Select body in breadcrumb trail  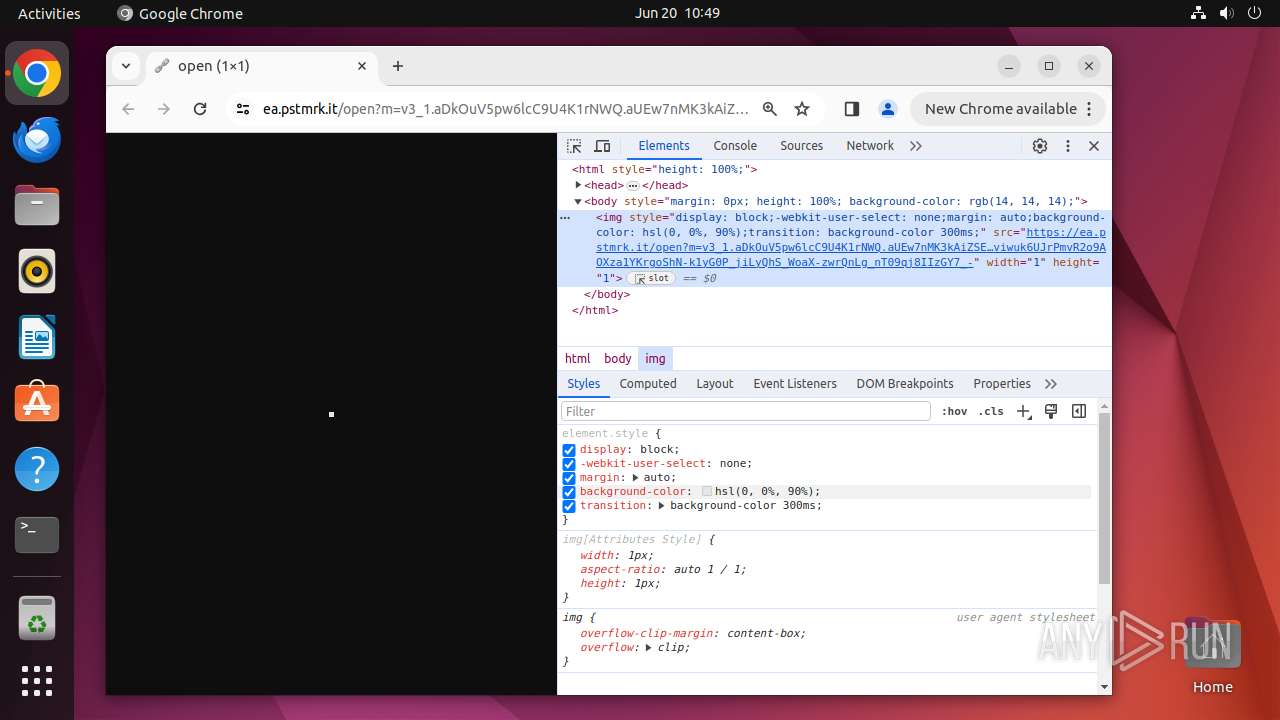[x=618, y=359]
